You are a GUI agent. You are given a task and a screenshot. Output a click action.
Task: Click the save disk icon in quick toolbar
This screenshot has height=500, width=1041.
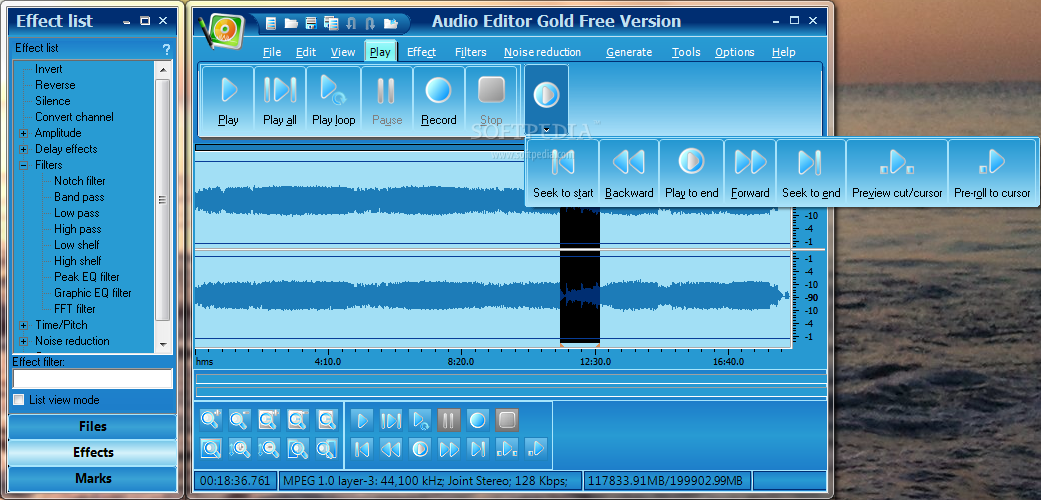point(311,23)
